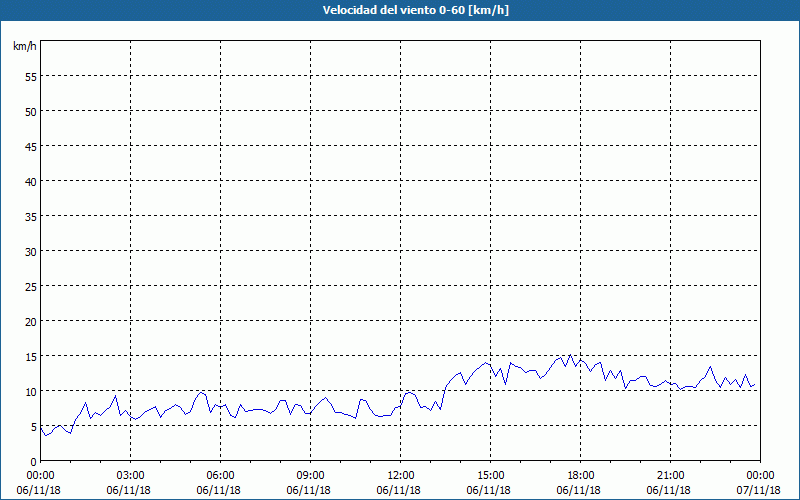The image size is (800, 500).
Task: Click the y-axis label '30'
Action: pos(31,252)
